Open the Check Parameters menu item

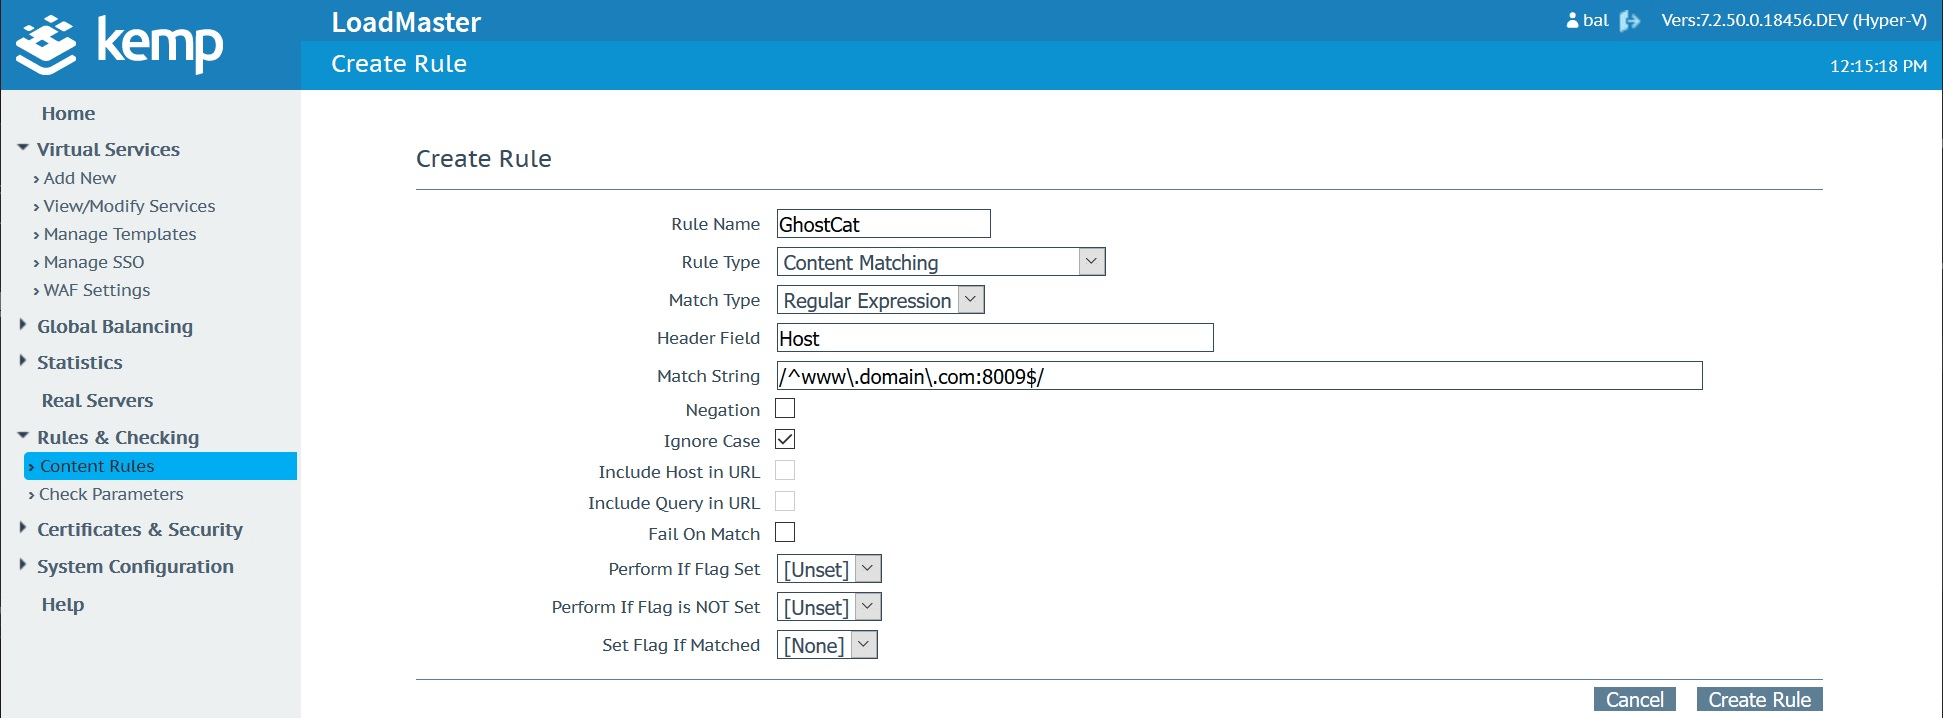[111, 494]
